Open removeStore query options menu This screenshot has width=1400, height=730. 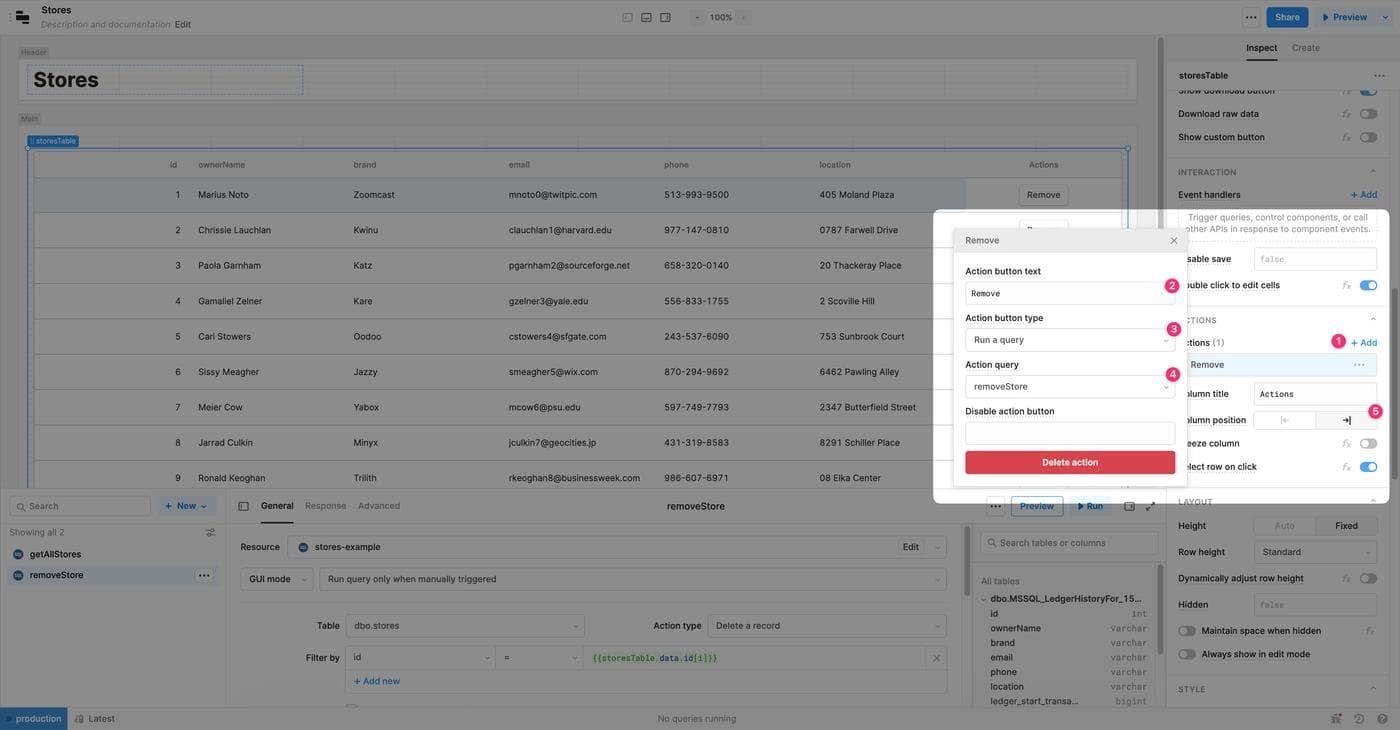coord(204,575)
